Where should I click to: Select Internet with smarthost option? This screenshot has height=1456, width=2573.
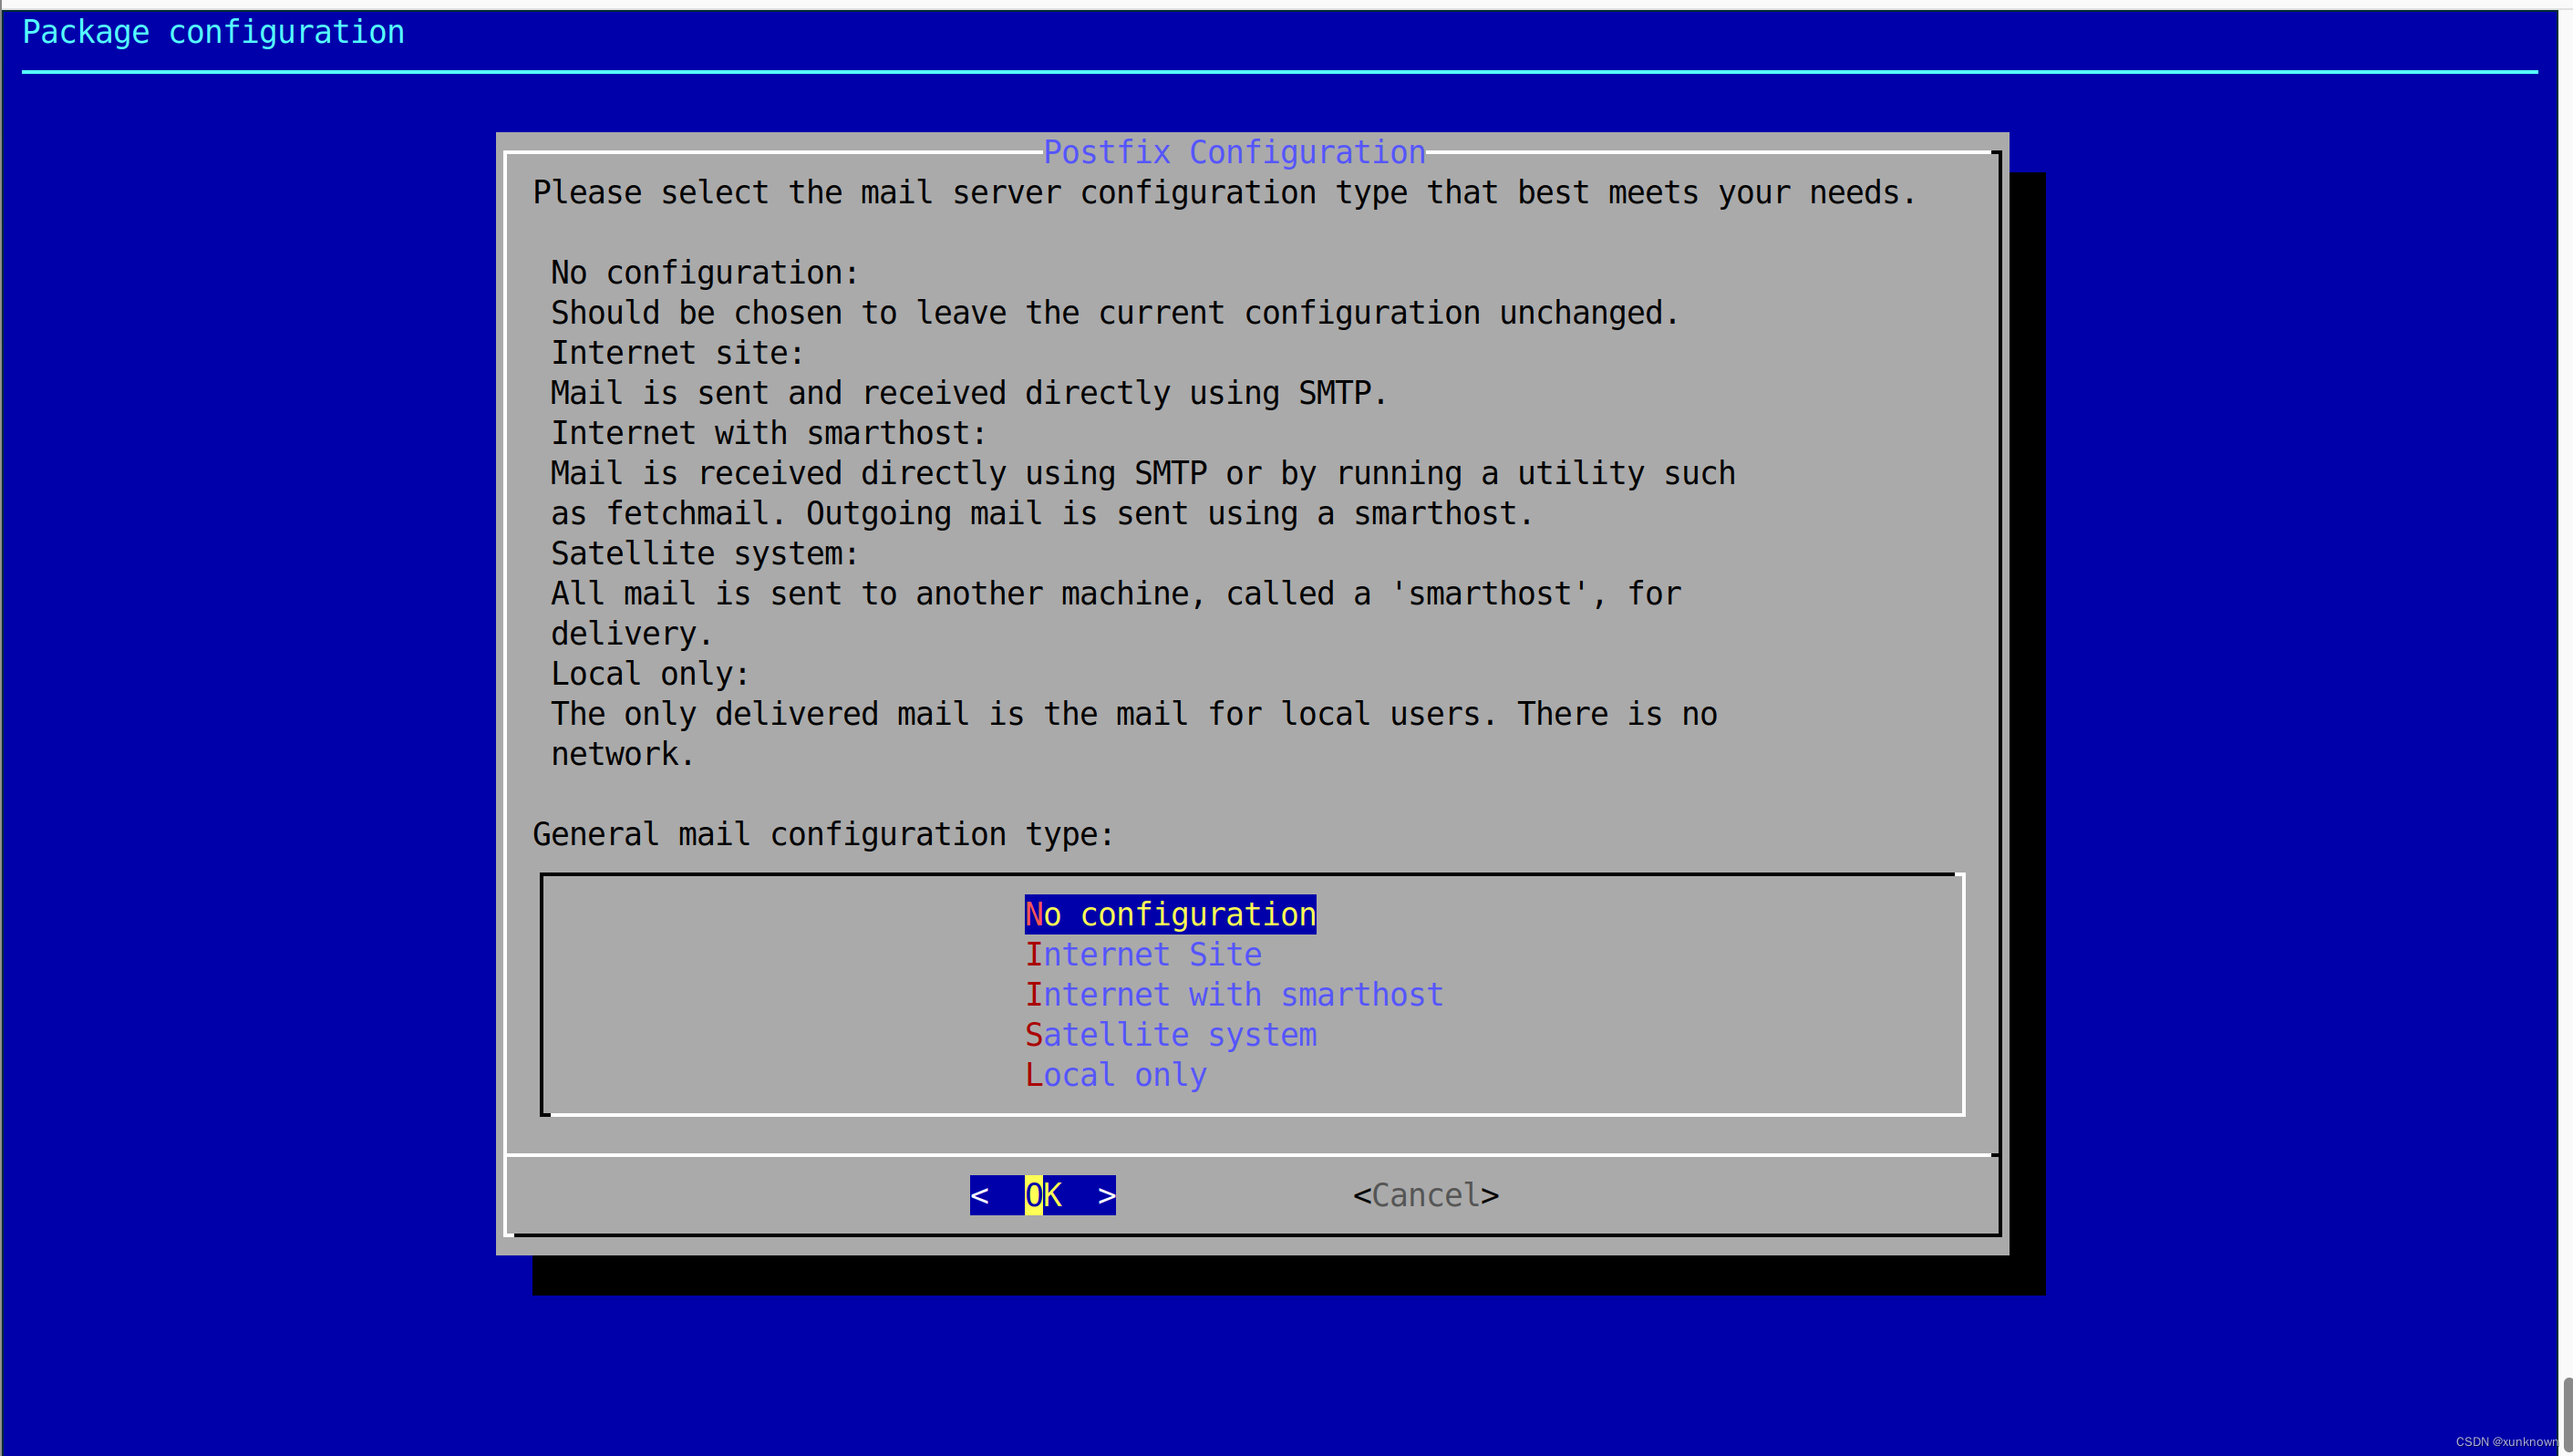coord(1233,994)
